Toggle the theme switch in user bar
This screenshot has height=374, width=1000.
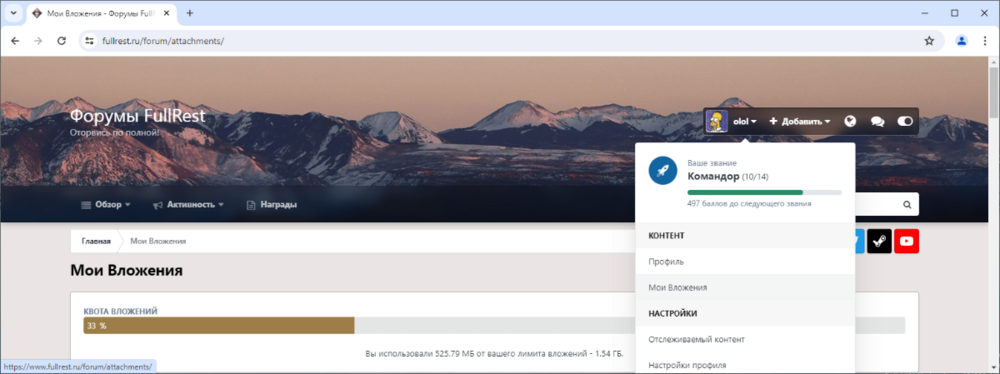905,121
